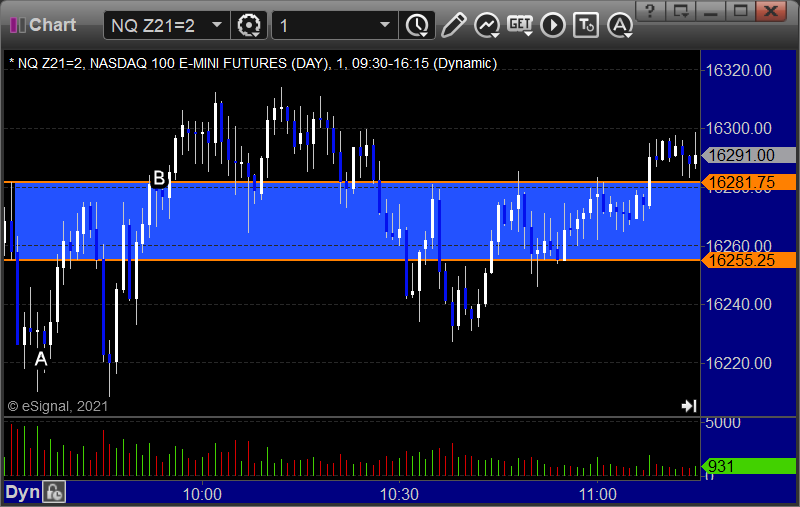The width and height of the screenshot is (800, 507).
Task: Click the Dyn scaling mode button
Action: click(22, 493)
